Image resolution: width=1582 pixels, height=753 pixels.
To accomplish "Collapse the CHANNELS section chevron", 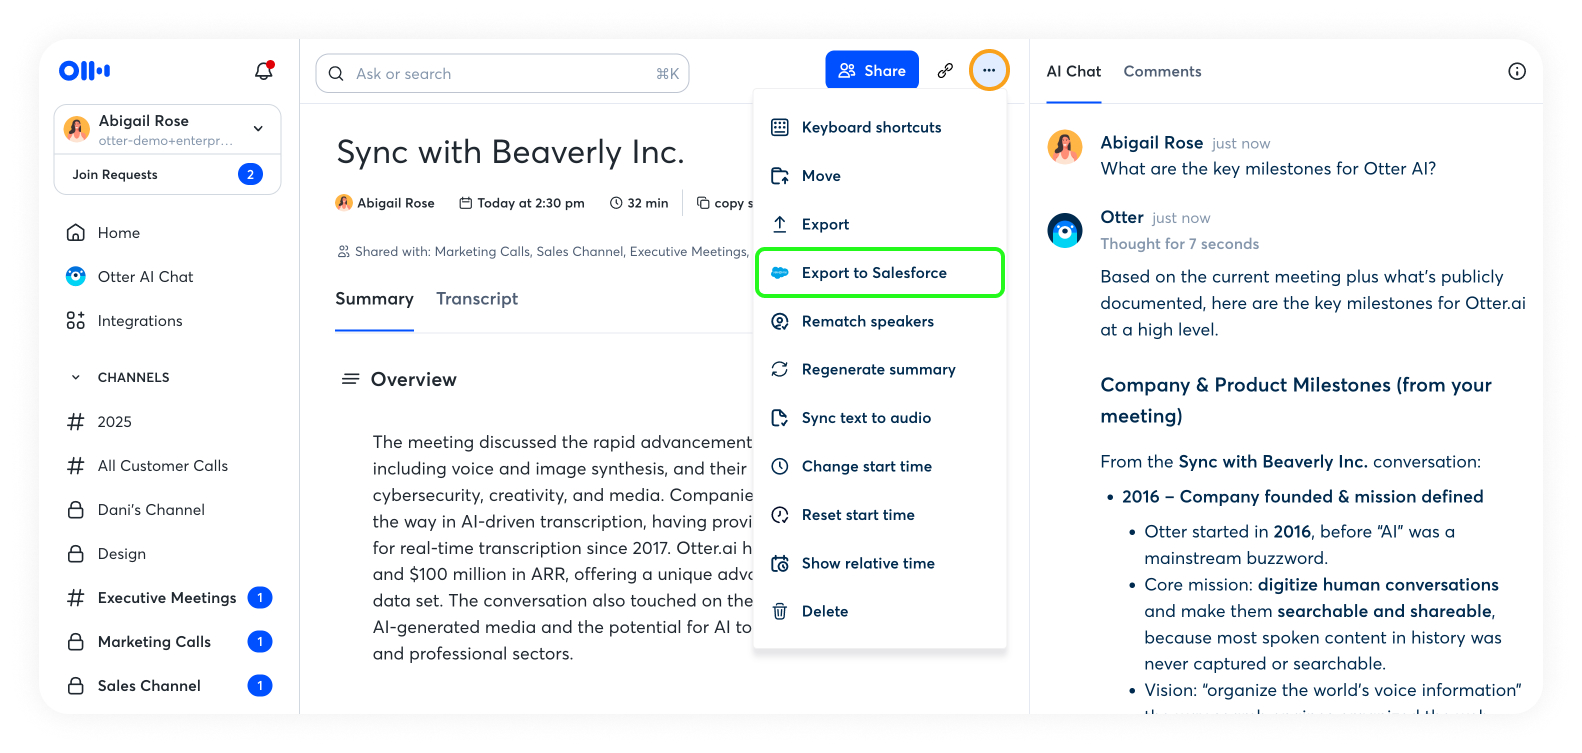I will [75, 378].
